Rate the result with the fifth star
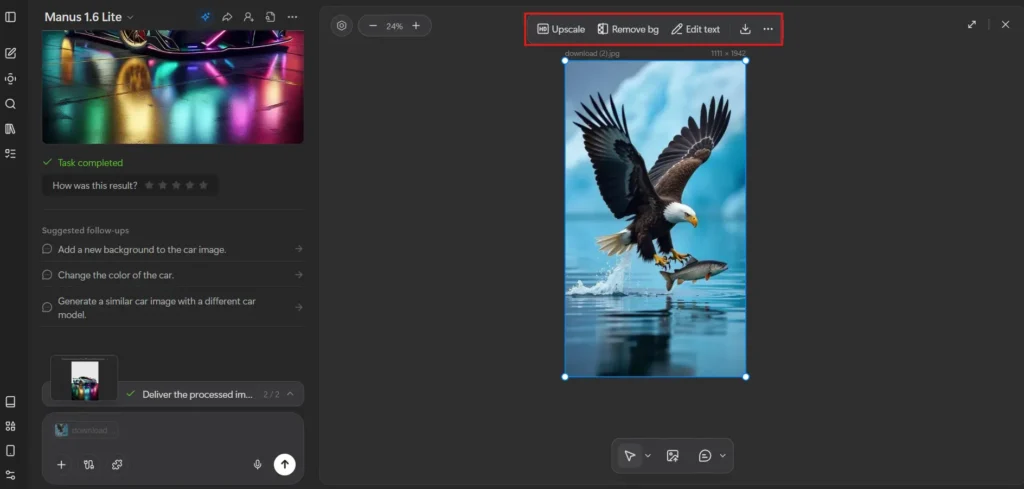 (204, 185)
